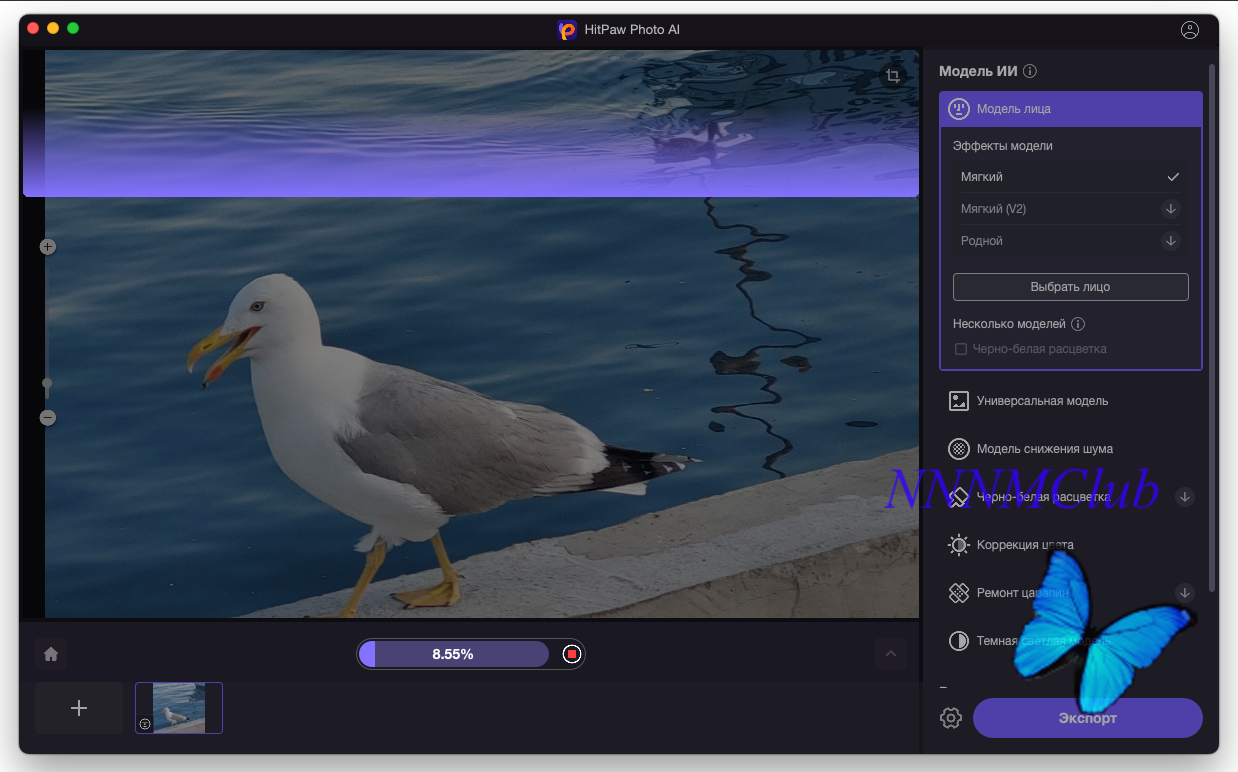Select the Мягкий model effect
Image resolution: width=1238 pixels, height=772 pixels.
click(x=1069, y=177)
